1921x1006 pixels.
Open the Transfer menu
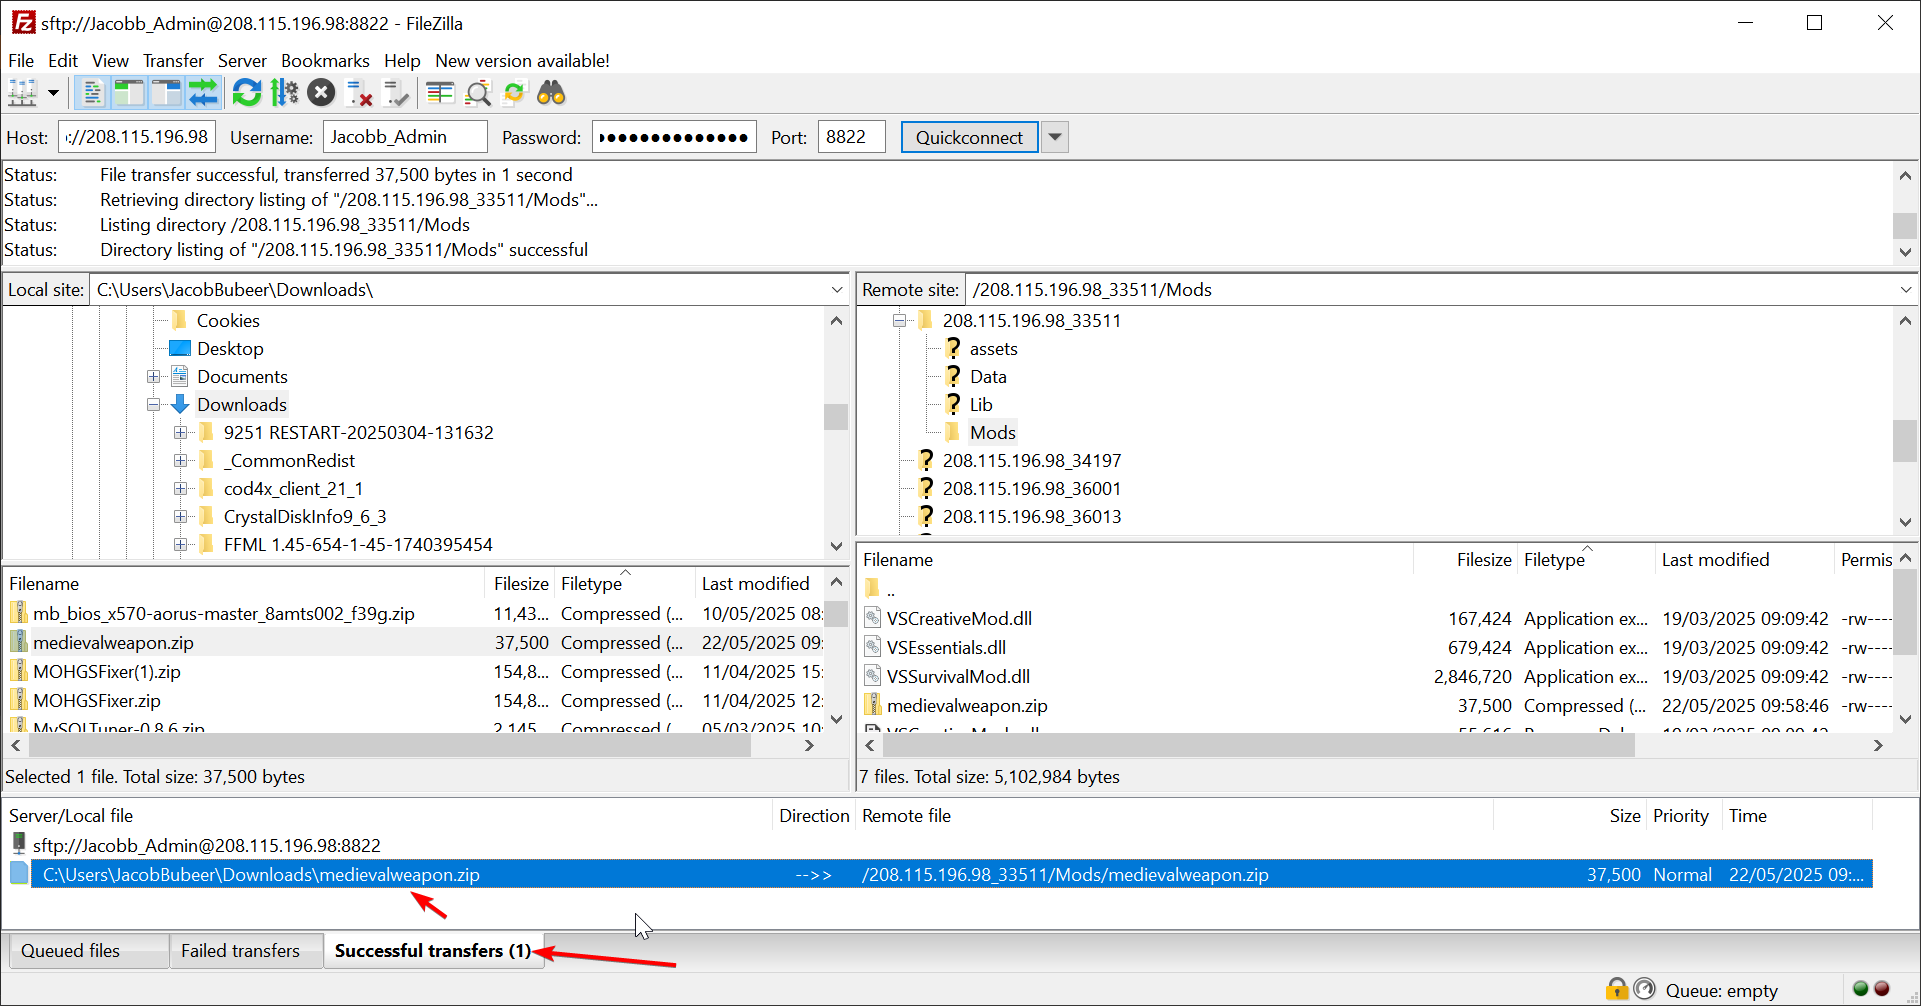click(x=173, y=61)
